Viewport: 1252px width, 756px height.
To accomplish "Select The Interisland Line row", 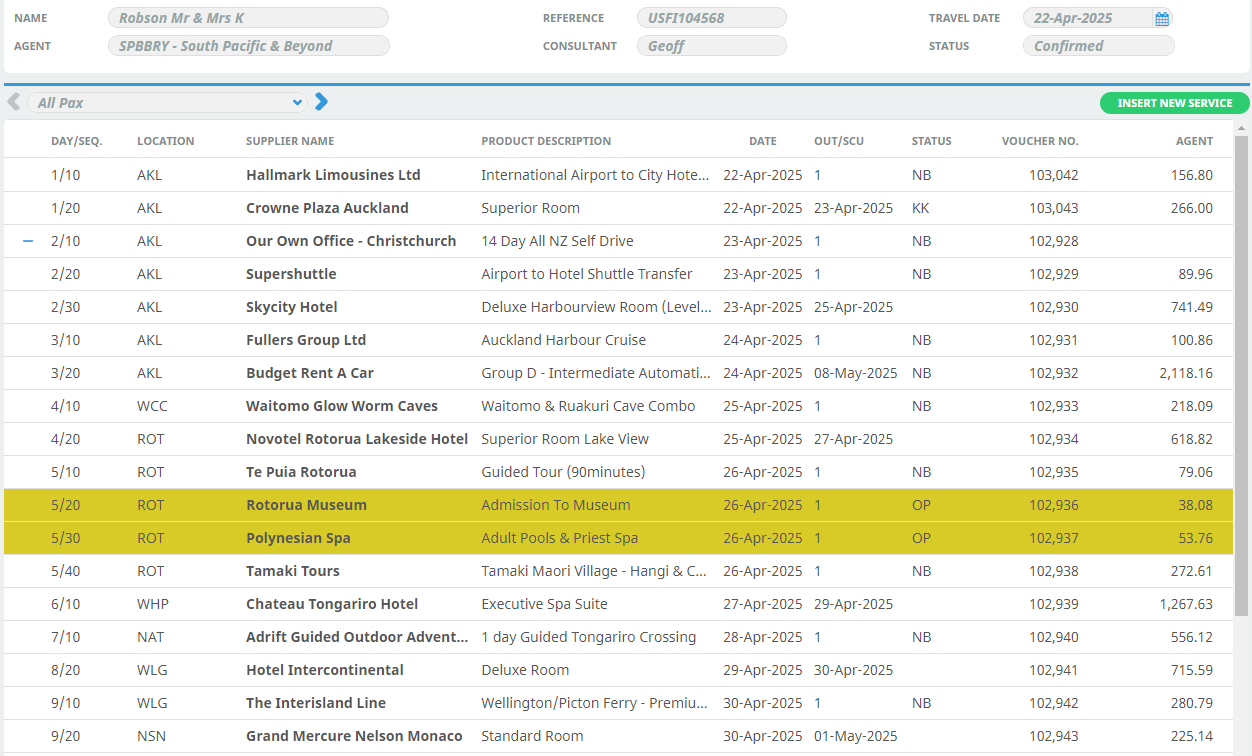I will pyautogui.click(x=618, y=703).
